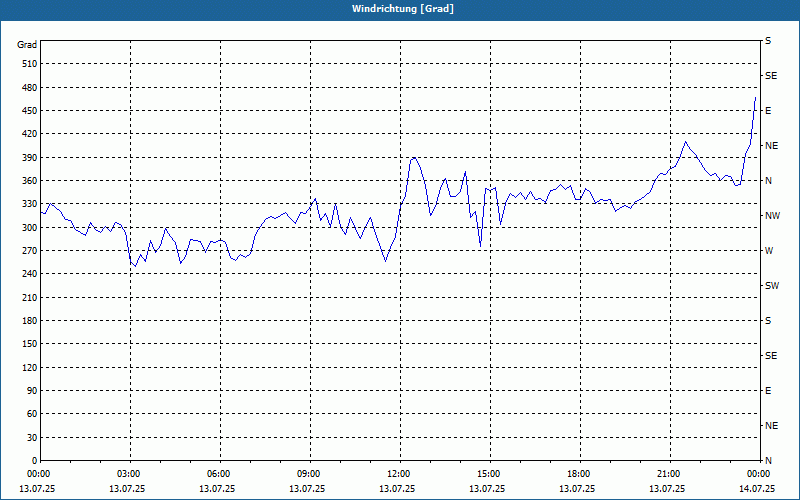Click the '13.07.25' date under 15:00
The image size is (800, 500).
(487, 489)
